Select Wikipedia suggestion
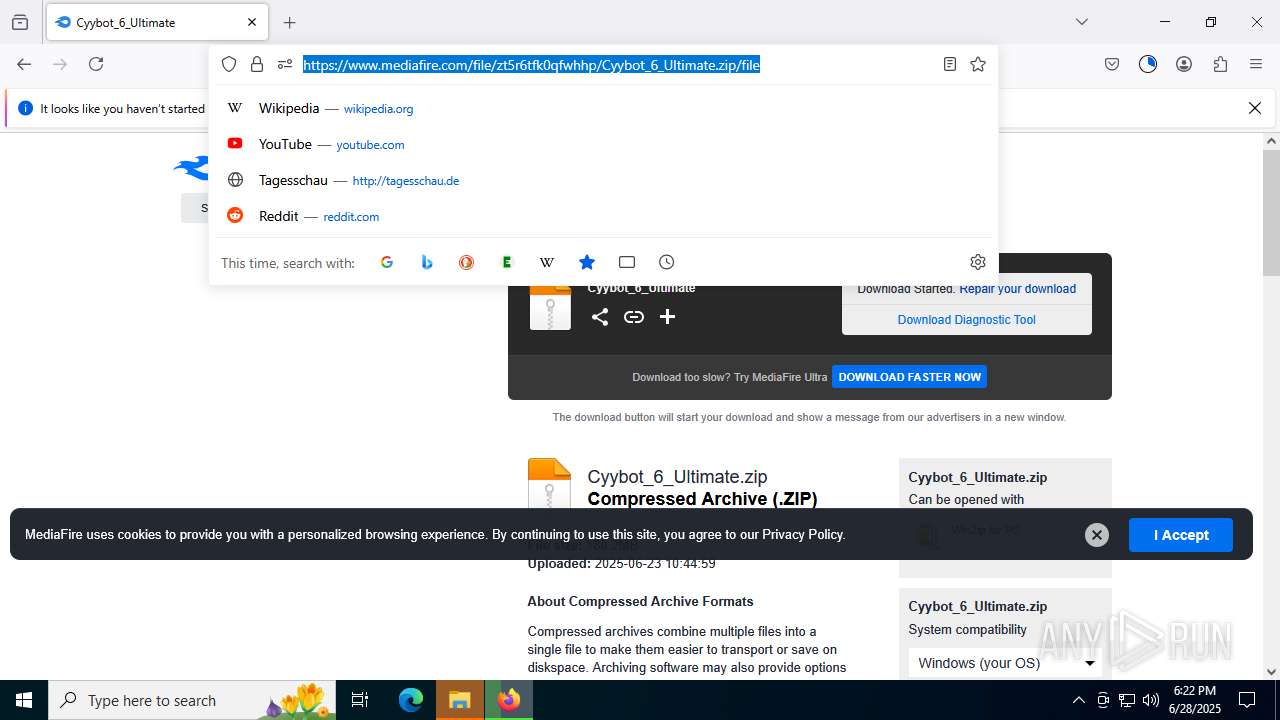Image resolution: width=1280 pixels, height=720 pixels. tap(603, 108)
